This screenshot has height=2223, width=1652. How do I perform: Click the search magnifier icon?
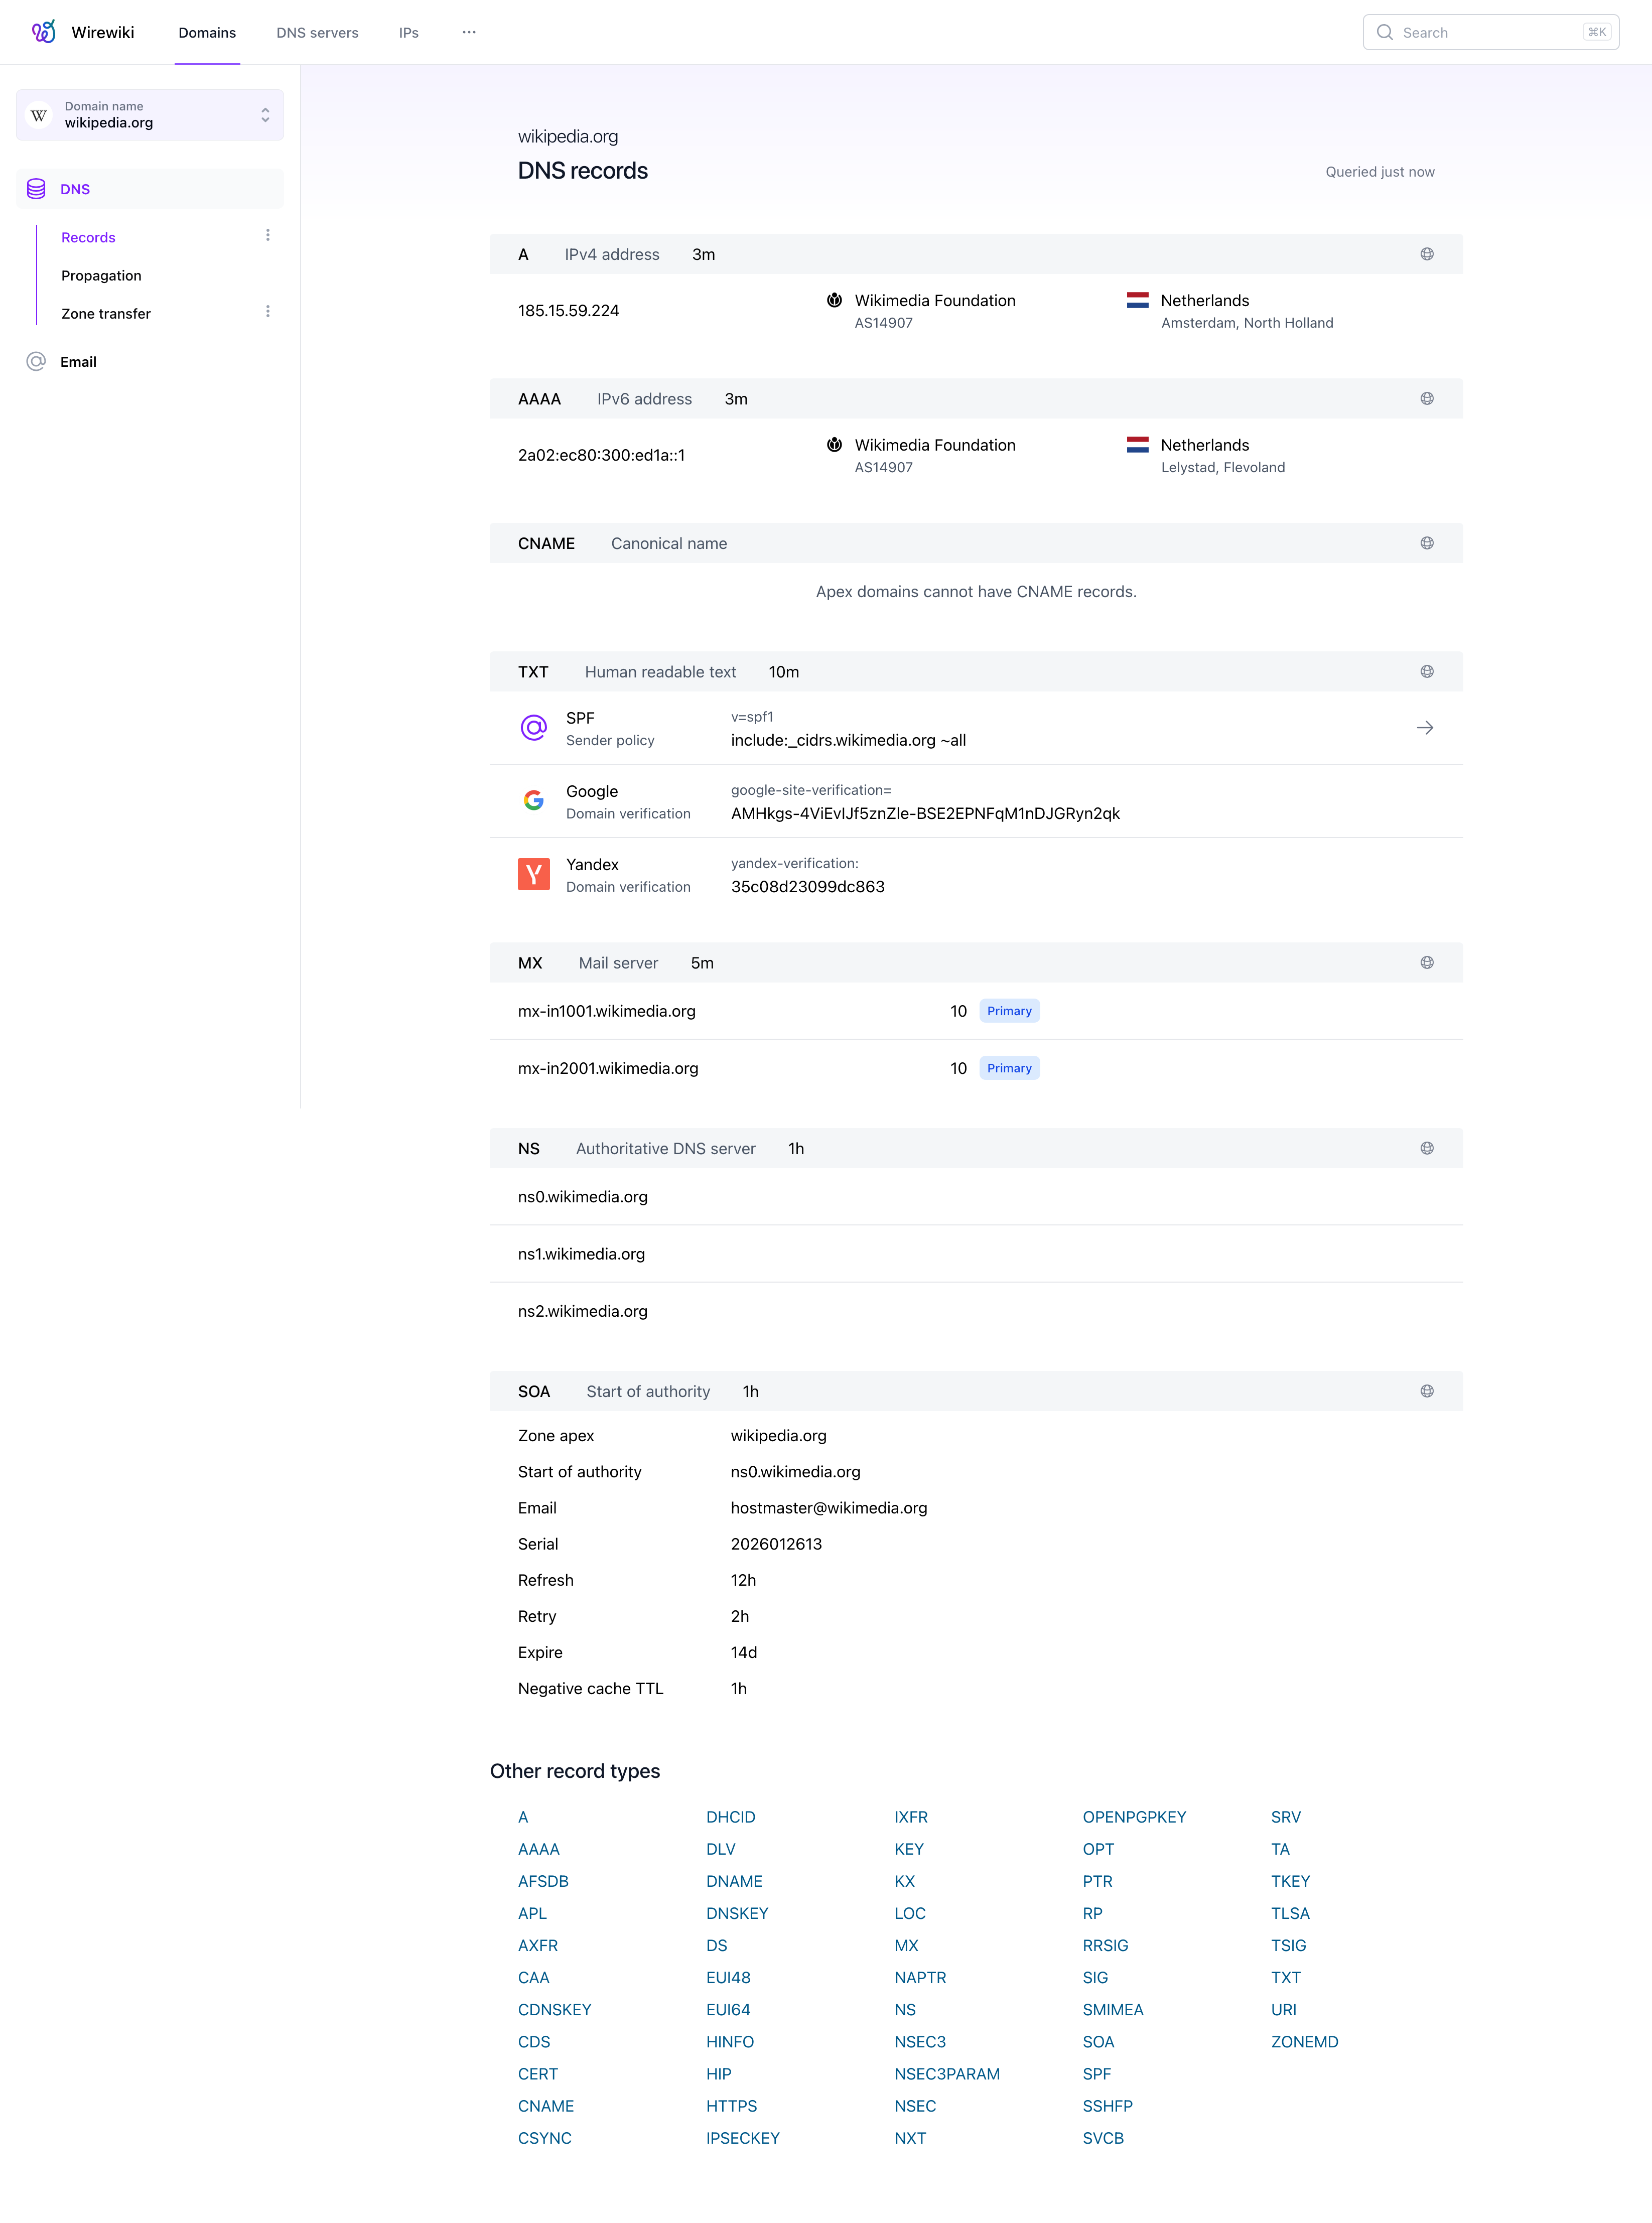(1385, 32)
